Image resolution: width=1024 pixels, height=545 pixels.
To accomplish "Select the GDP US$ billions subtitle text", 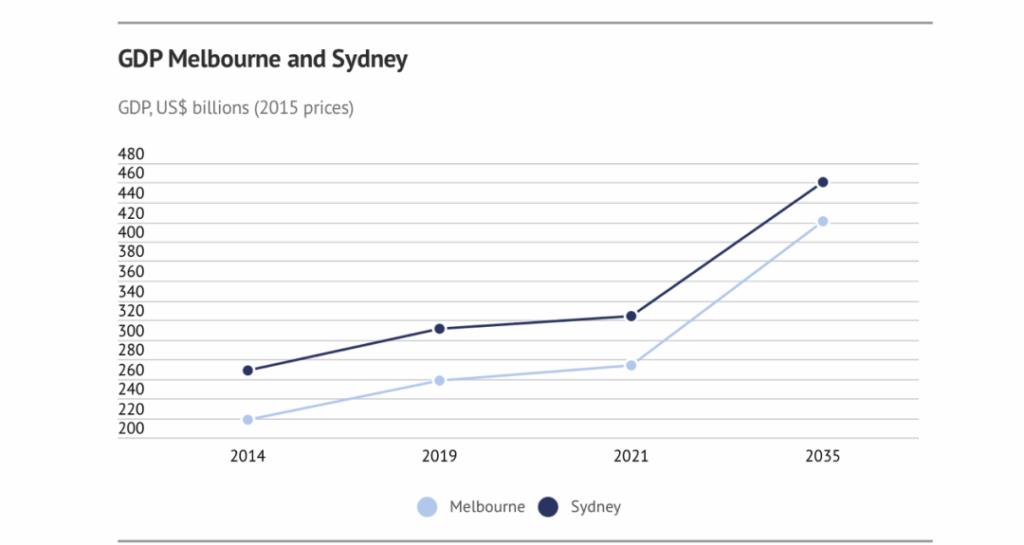I will 236,108.
